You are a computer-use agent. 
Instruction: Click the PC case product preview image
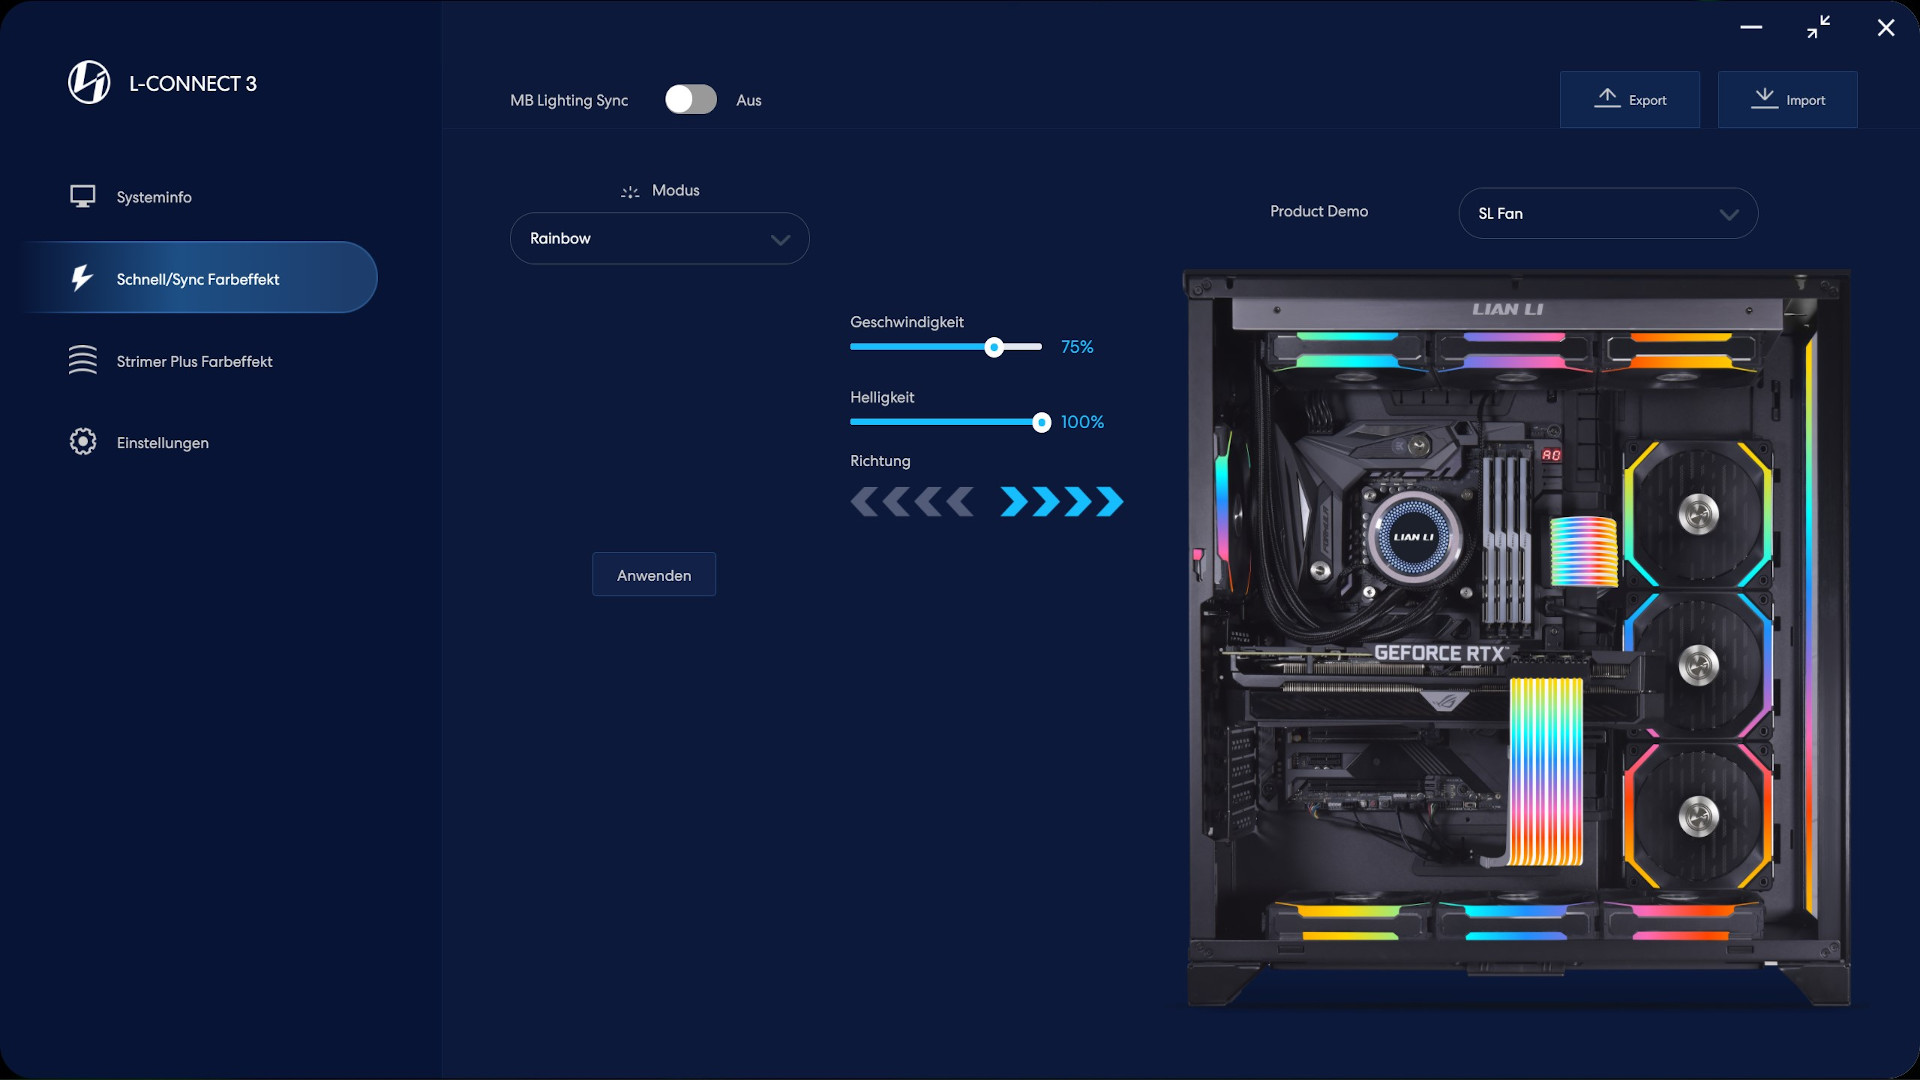click(1517, 637)
